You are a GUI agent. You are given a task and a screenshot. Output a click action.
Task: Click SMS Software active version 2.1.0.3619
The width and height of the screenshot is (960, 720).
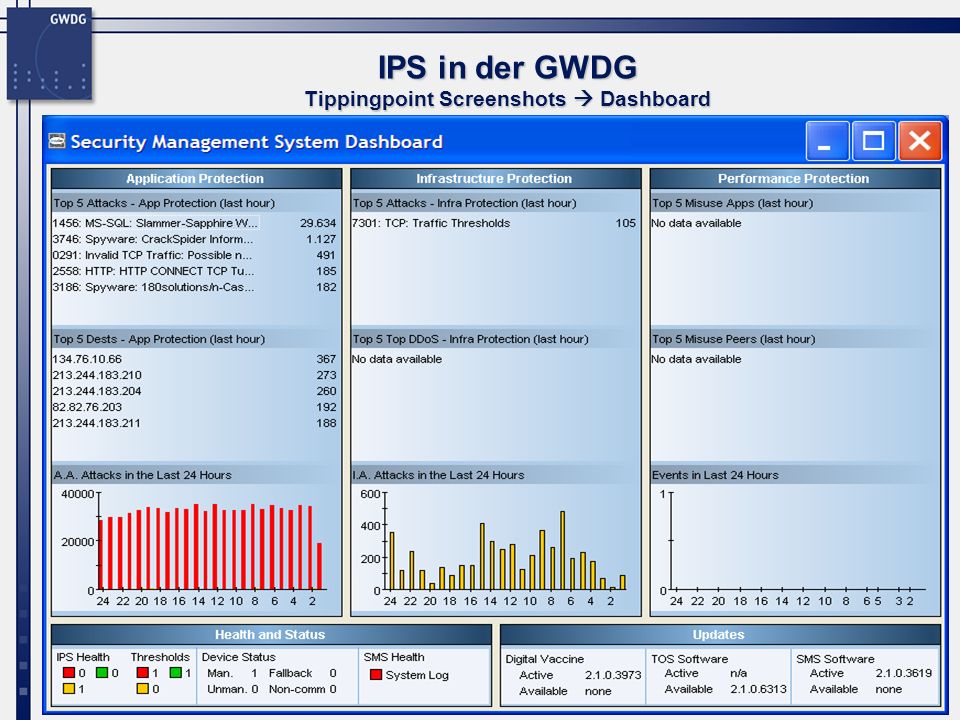pyautogui.click(x=904, y=673)
